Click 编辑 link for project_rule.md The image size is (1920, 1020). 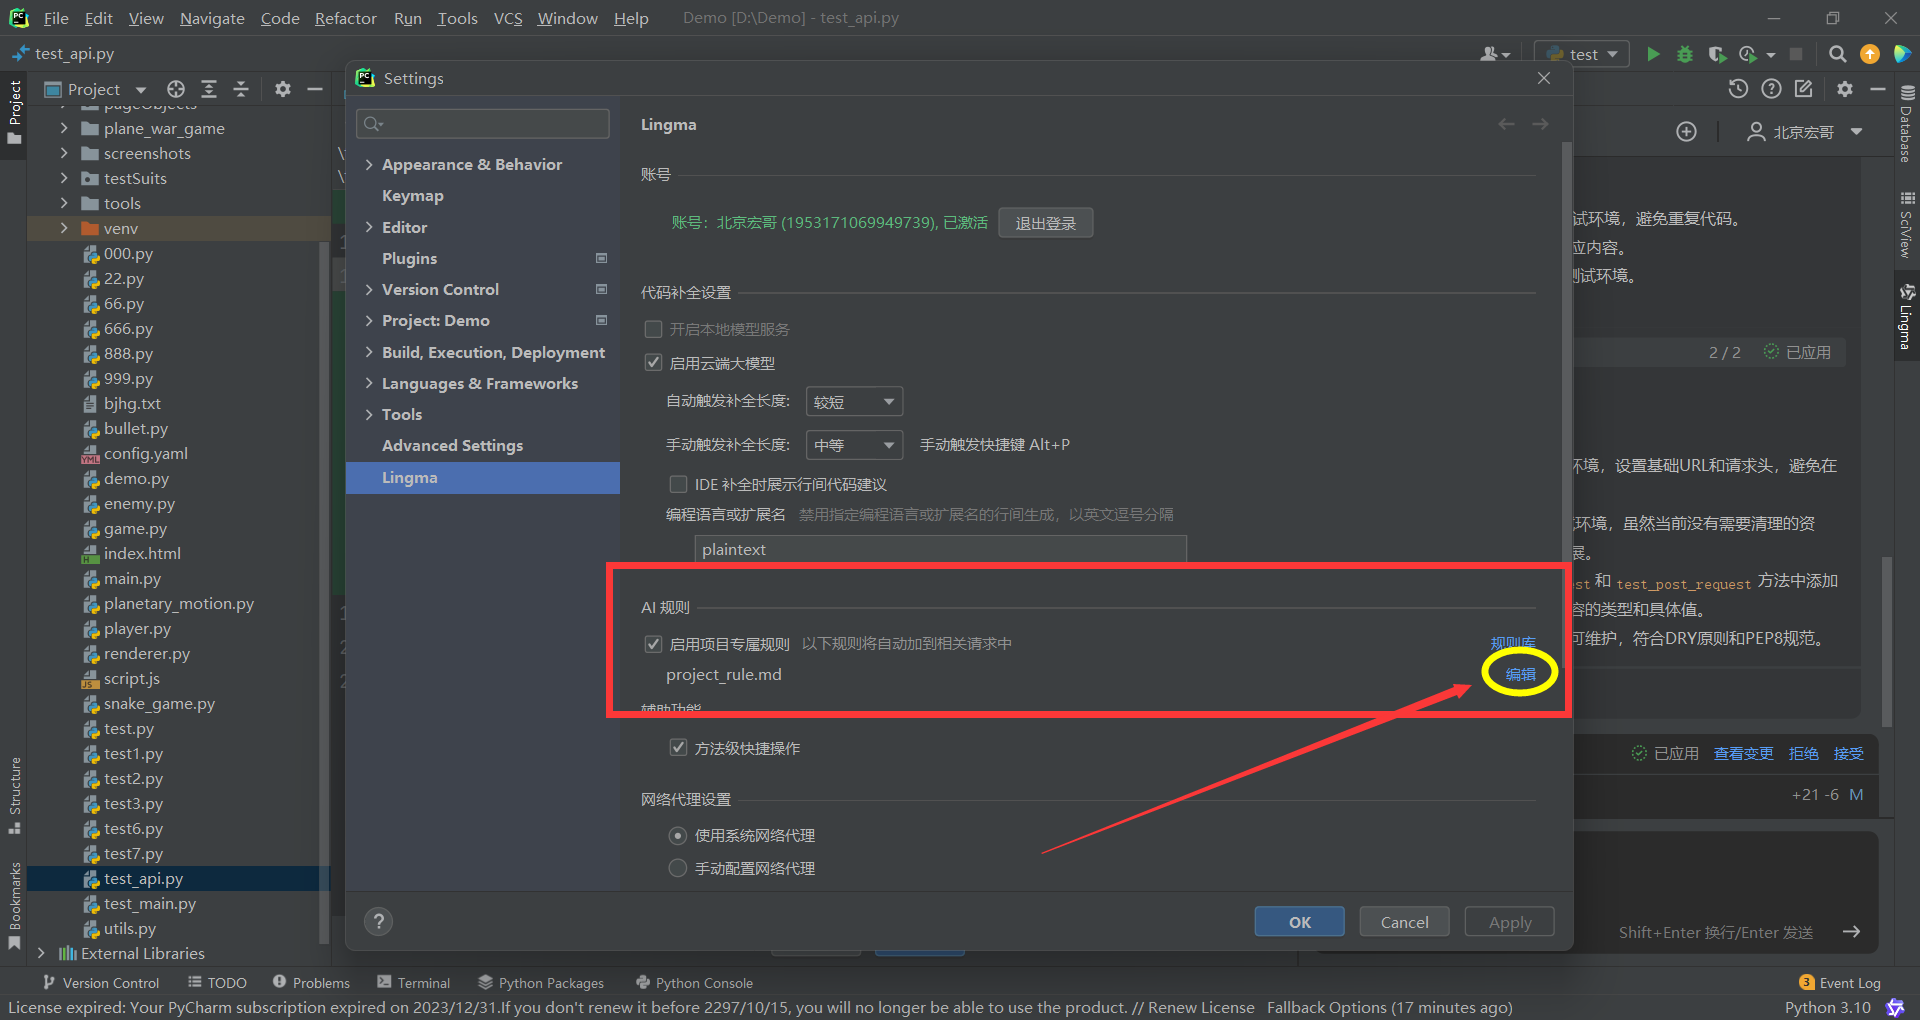[1520, 674]
